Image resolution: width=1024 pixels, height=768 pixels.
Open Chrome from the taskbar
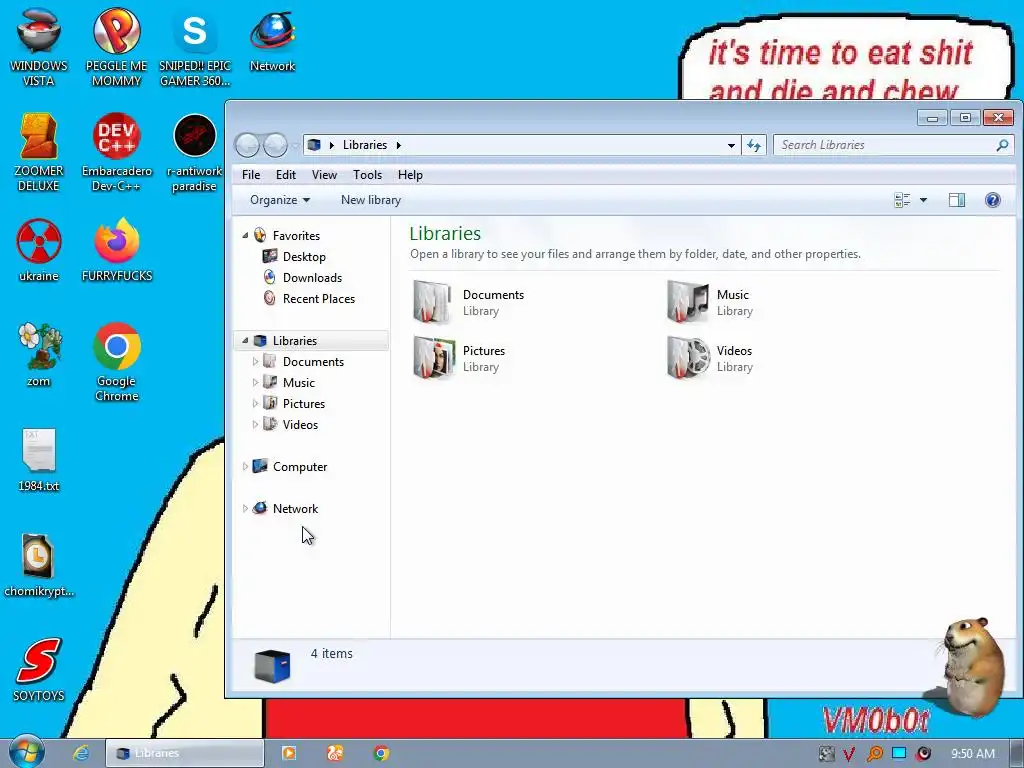(x=381, y=753)
